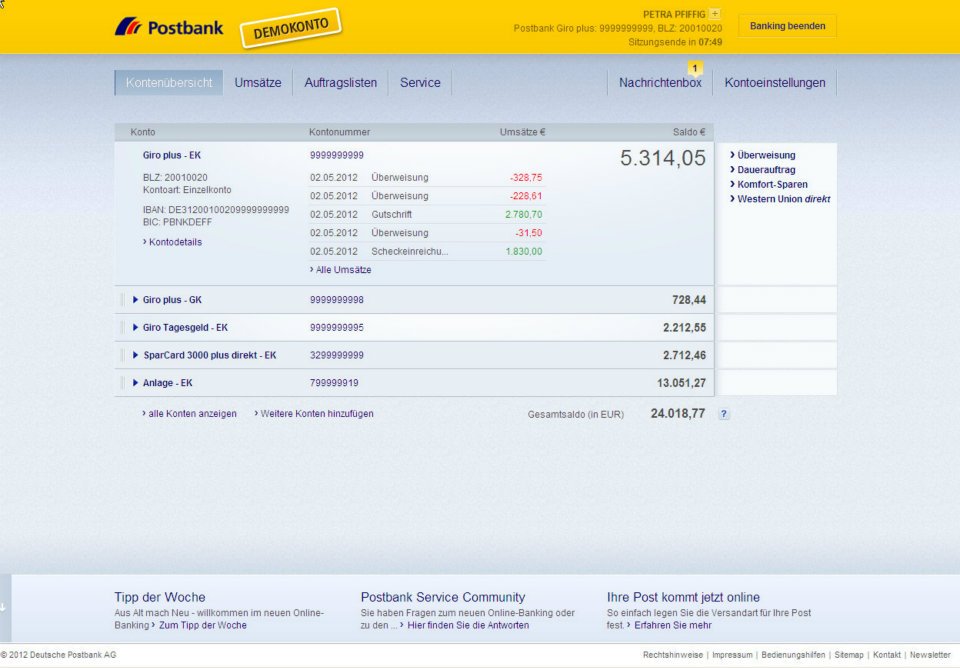The image size is (960, 668).
Task: Switch to the Umsätze tab
Action: (x=258, y=83)
